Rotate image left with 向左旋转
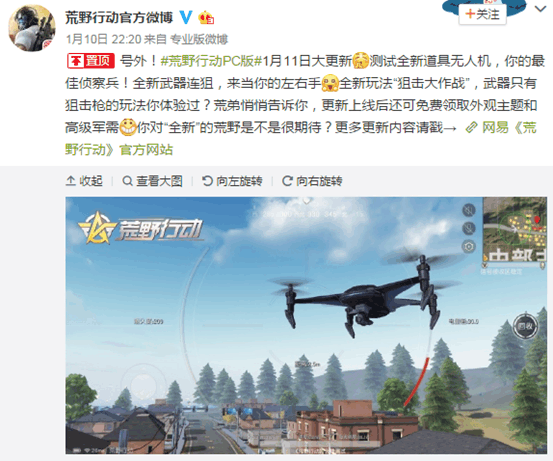Viewport: 553px width, 461px height. pos(232,181)
